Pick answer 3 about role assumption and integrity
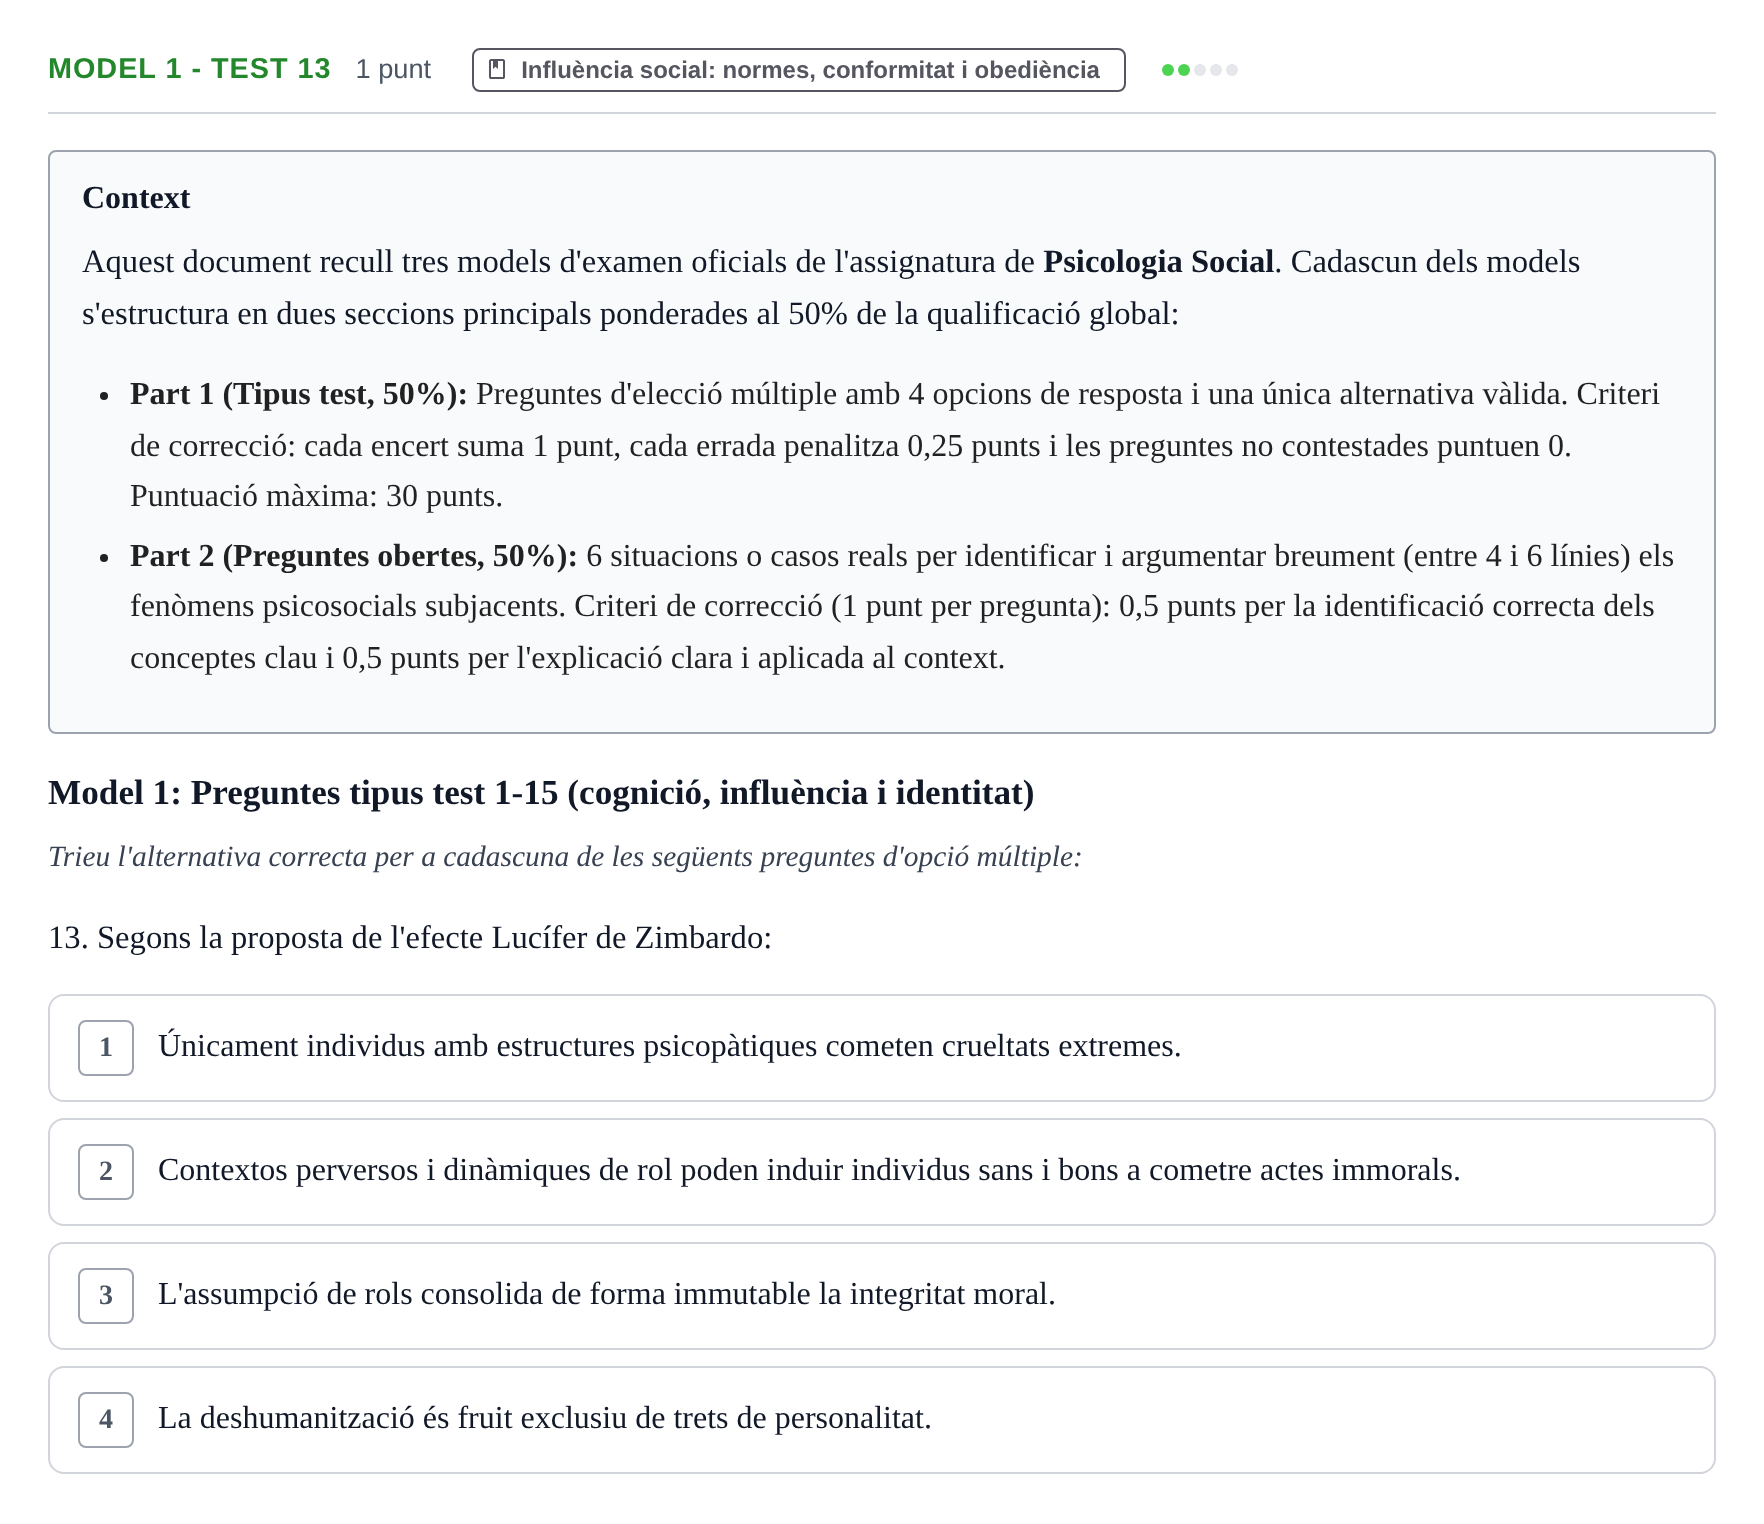1764x1524 pixels. pyautogui.click(x=881, y=1296)
